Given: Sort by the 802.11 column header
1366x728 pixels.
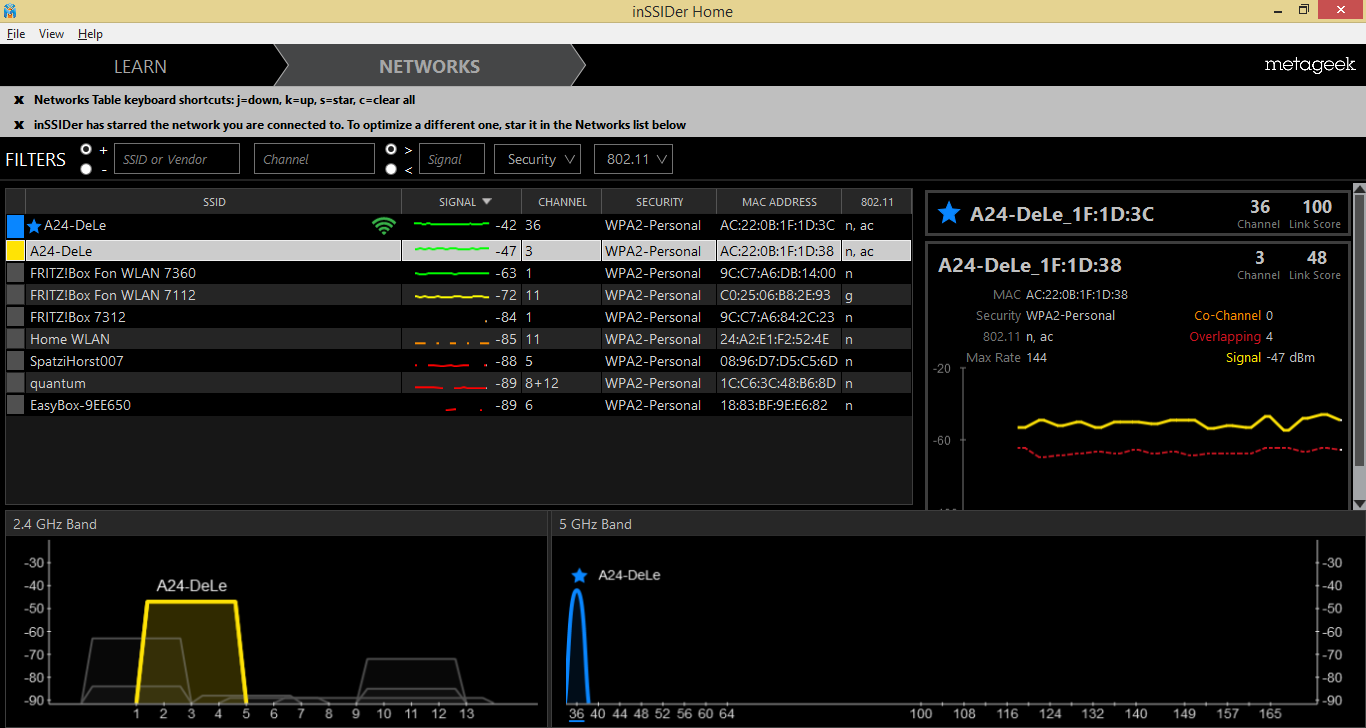Looking at the screenshot, I should coord(877,201).
